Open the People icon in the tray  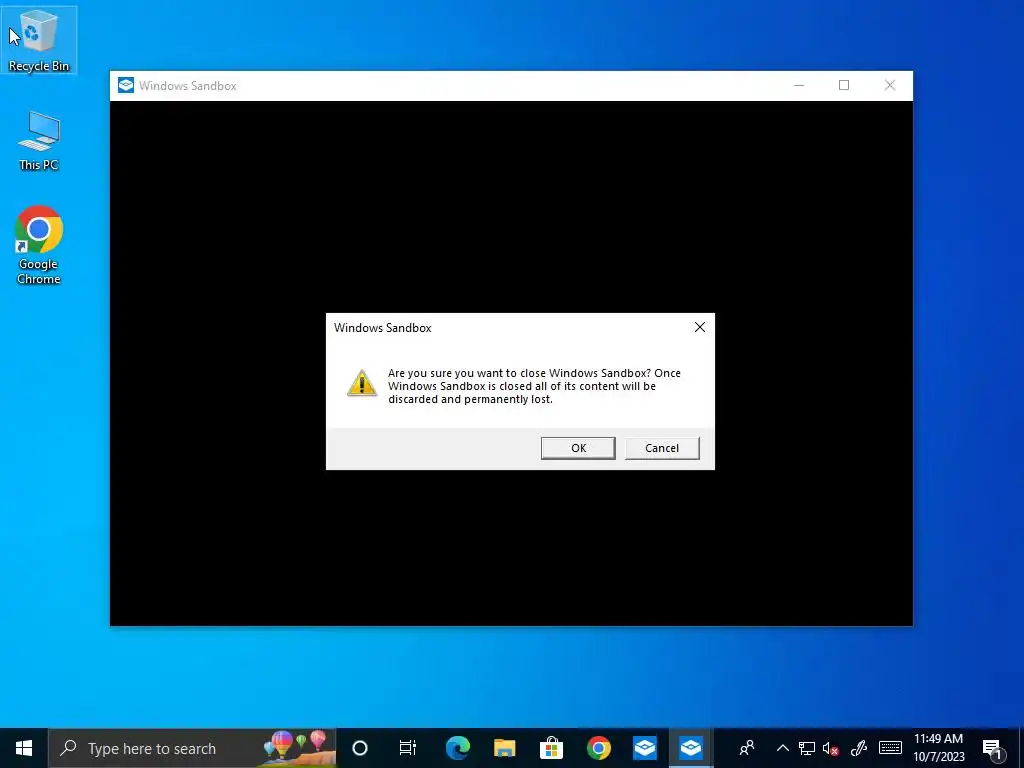pos(747,748)
